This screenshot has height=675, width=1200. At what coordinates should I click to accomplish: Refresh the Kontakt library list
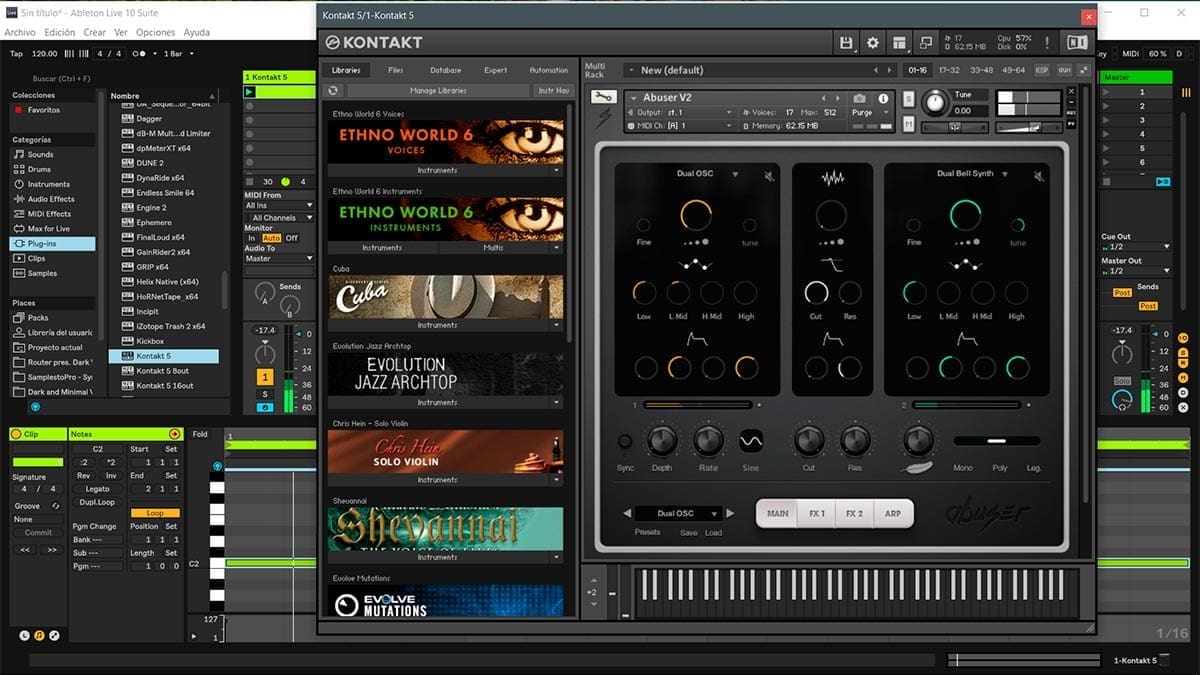tap(334, 91)
